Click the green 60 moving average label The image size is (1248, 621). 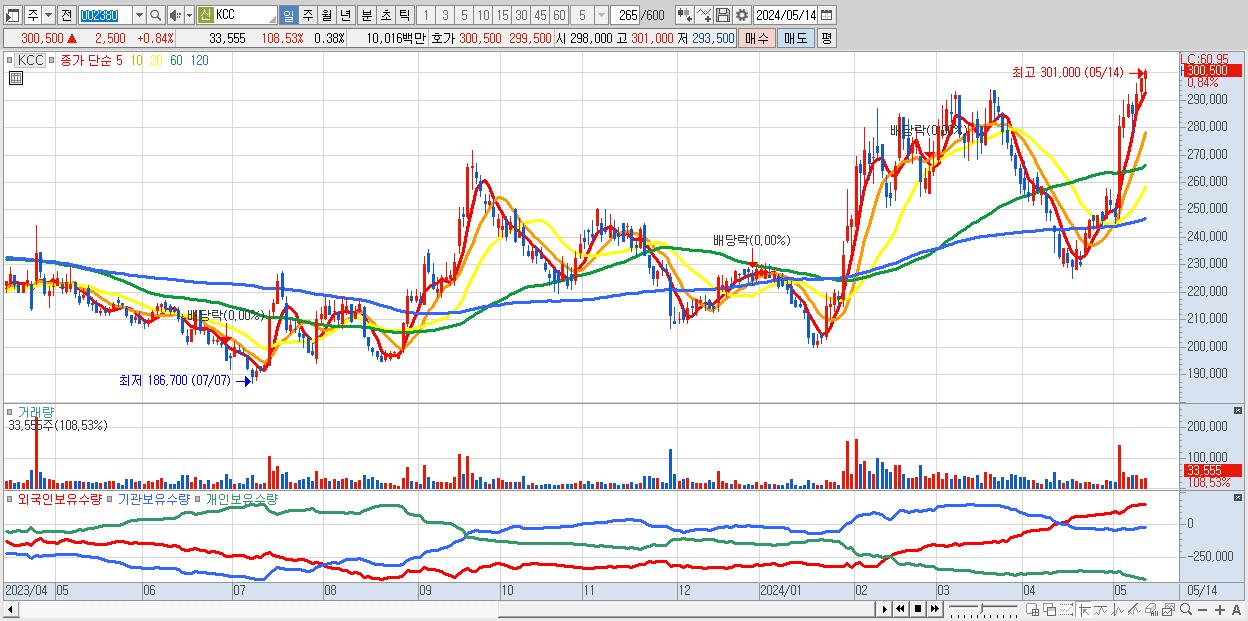[x=176, y=60]
